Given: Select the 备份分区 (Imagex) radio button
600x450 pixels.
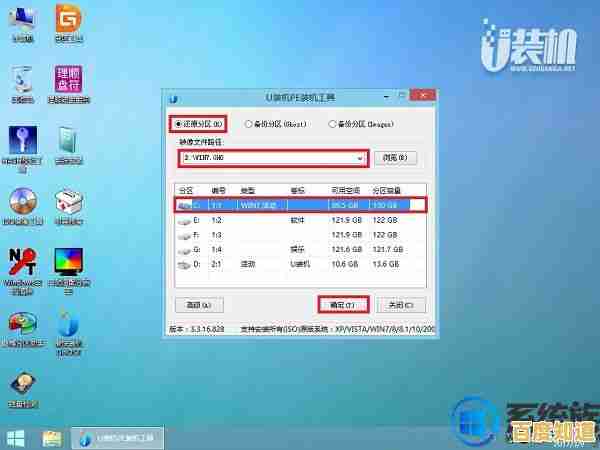Looking at the screenshot, I should (x=361, y=124).
